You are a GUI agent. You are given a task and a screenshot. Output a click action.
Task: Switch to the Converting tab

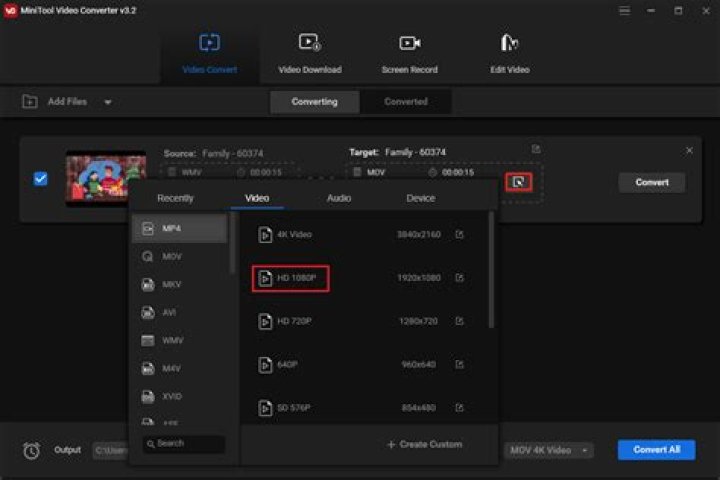pyautogui.click(x=315, y=102)
